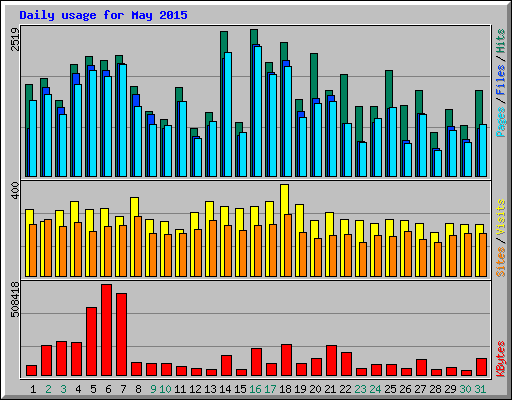
Task: Click day 16 axis label
Action: [x=255, y=389]
